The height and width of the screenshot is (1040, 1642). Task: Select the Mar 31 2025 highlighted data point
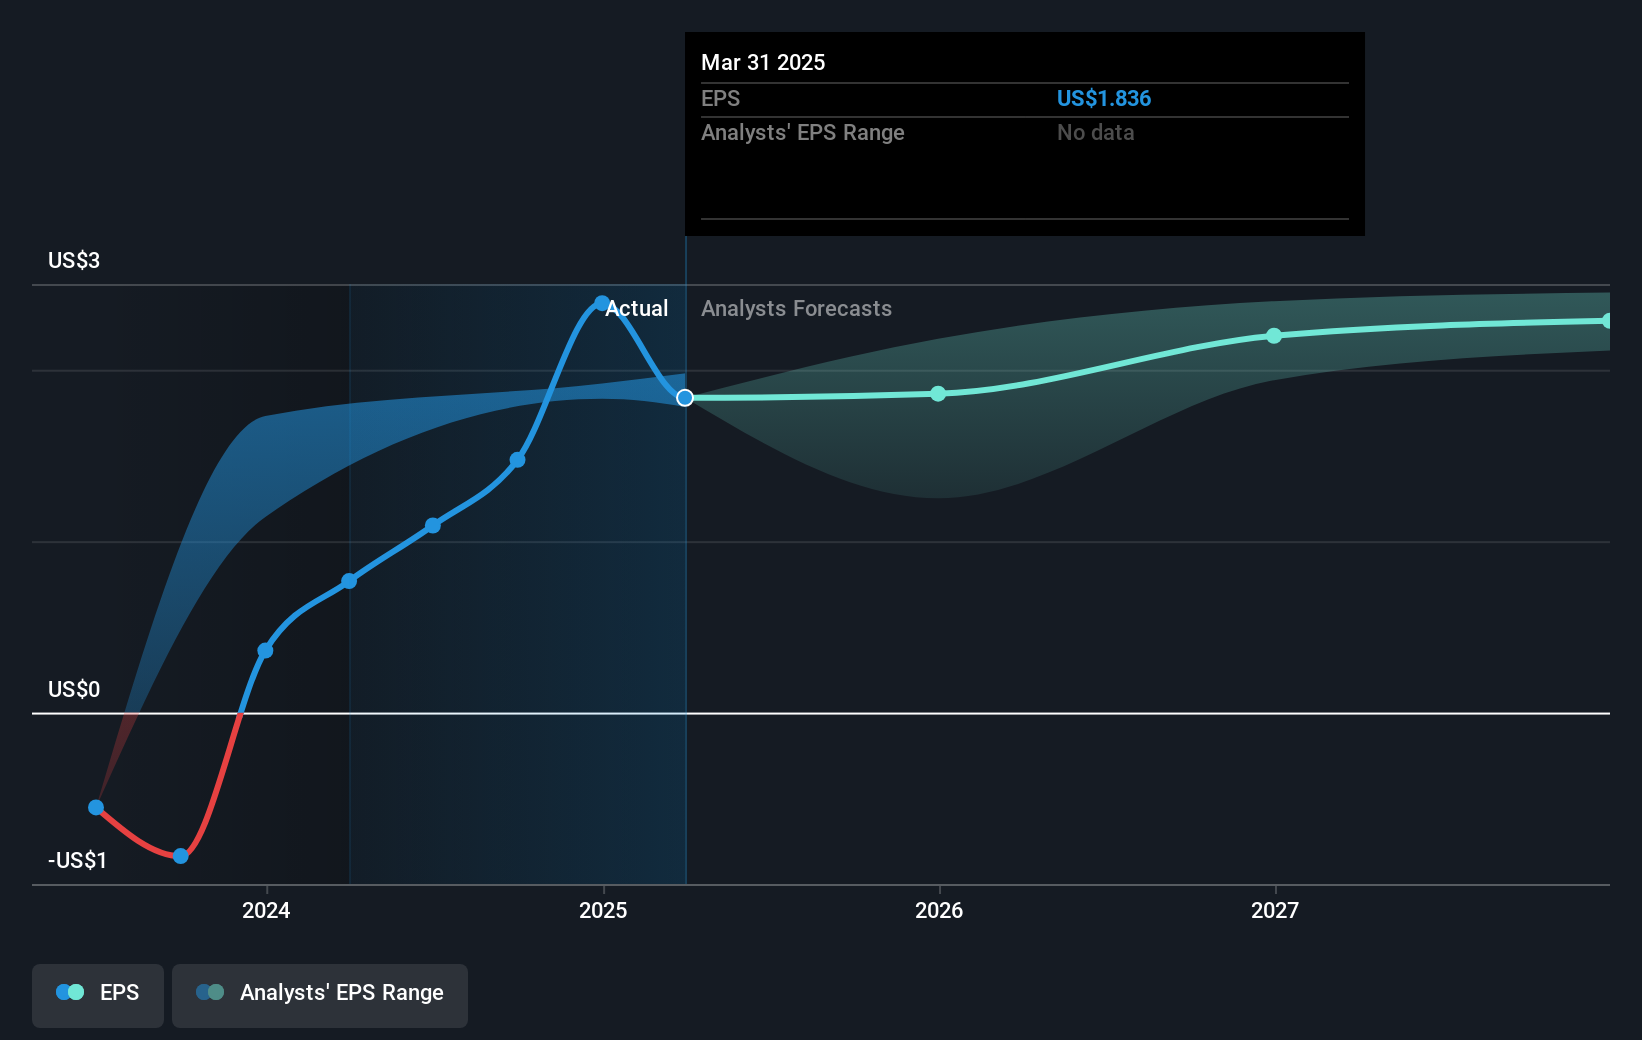pyautogui.click(x=685, y=398)
